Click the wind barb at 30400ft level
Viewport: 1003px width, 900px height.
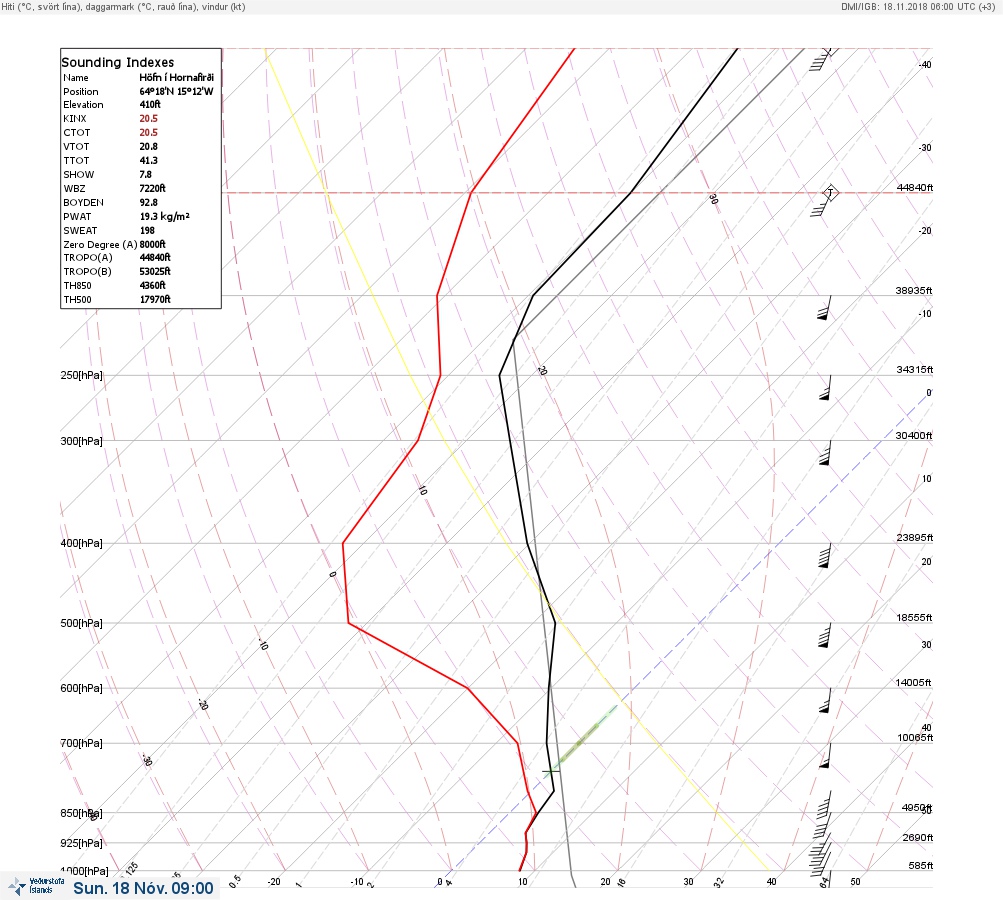825,453
